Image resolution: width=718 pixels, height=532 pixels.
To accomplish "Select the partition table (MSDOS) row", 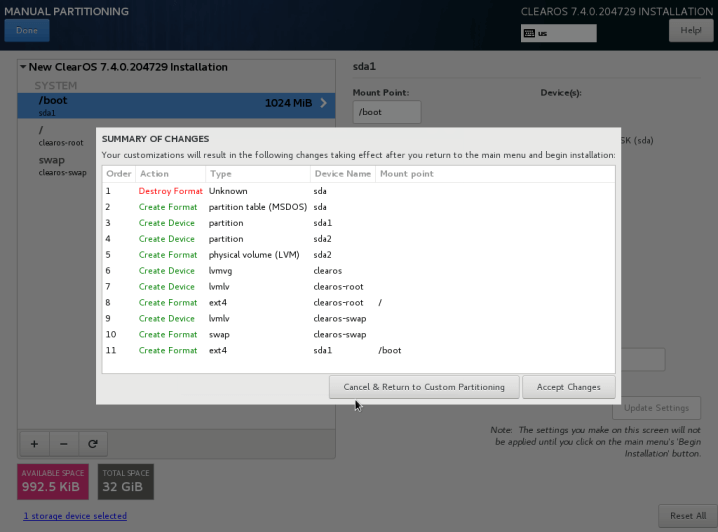I will [359, 207].
